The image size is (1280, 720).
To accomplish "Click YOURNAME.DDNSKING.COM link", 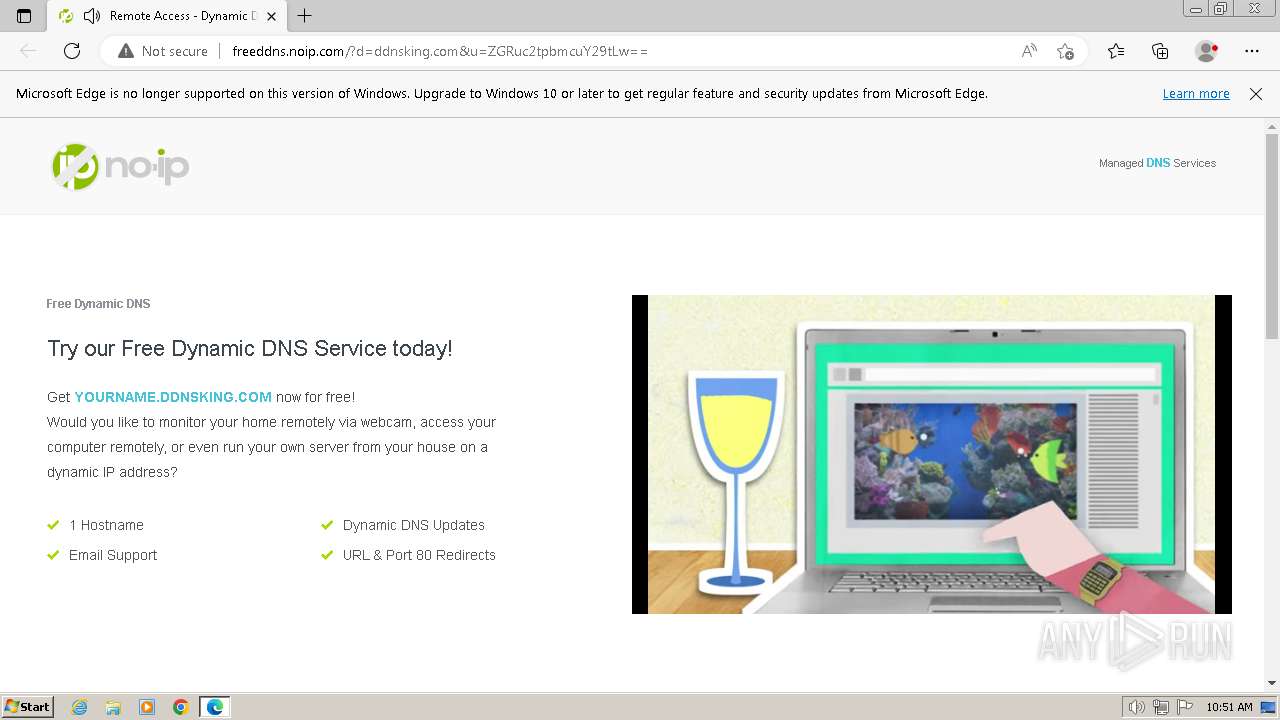I will (173, 397).
